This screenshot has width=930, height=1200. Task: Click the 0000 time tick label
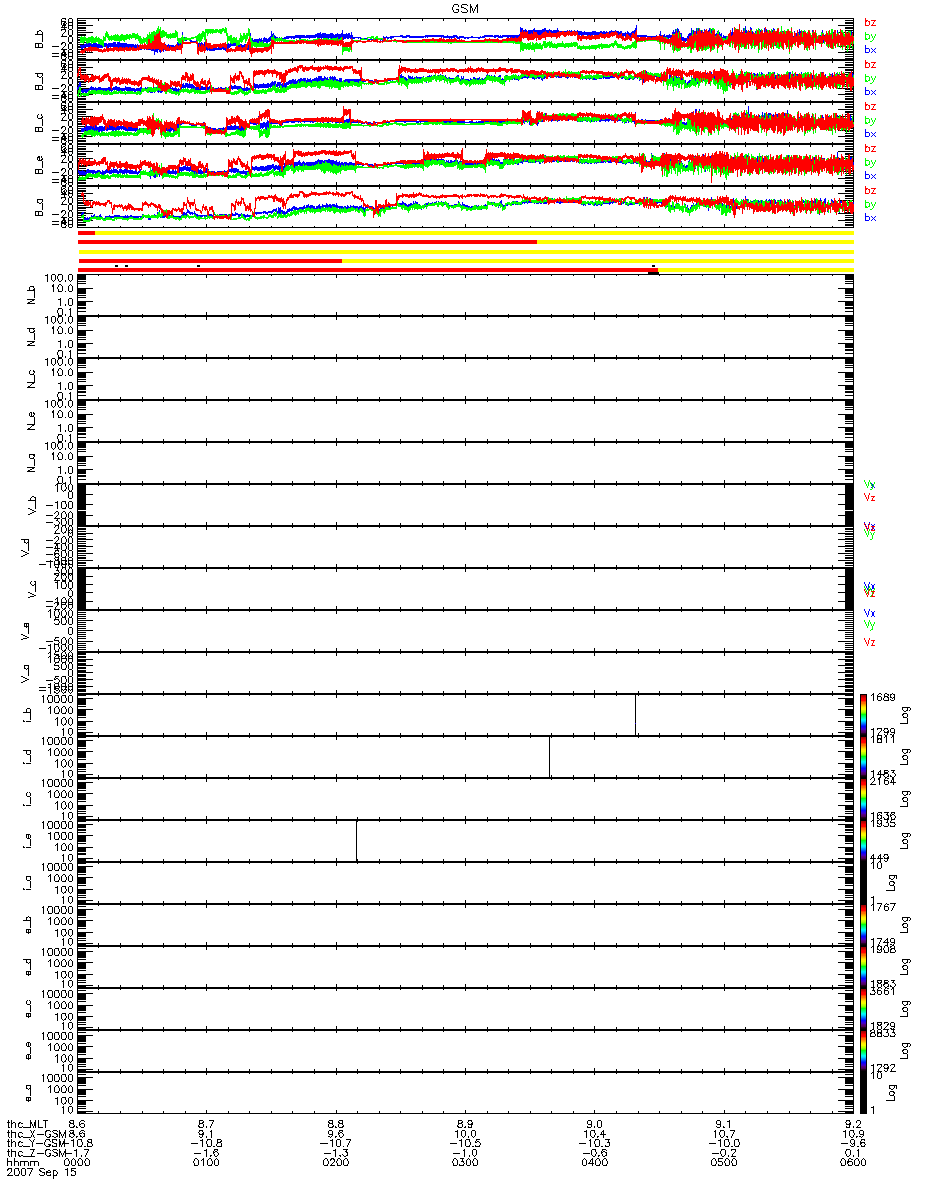pyautogui.click(x=78, y=1163)
